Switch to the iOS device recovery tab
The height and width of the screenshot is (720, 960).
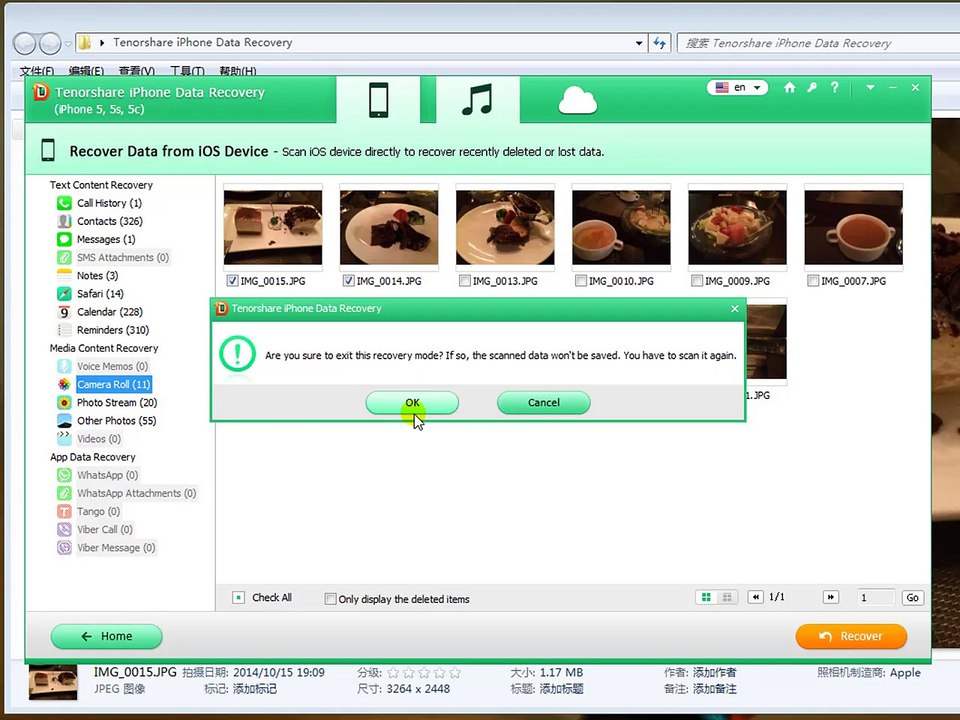(378, 100)
